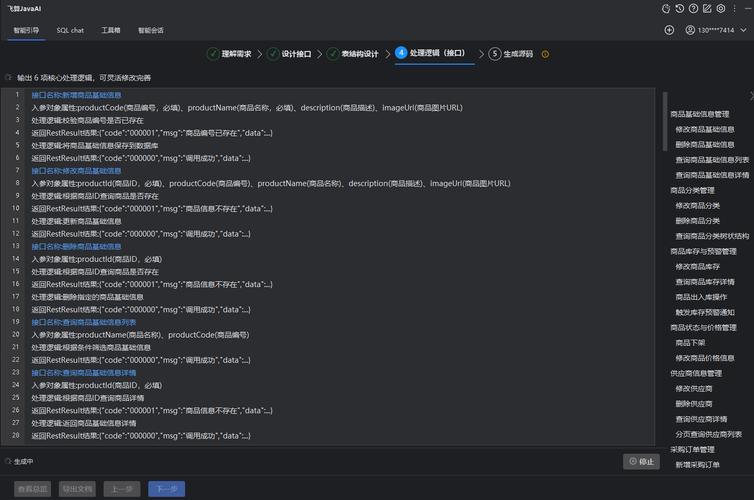Select 商品库存与预警管理 in the outline
Viewport: 754px width, 500px height.
click(x=704, y=251)
